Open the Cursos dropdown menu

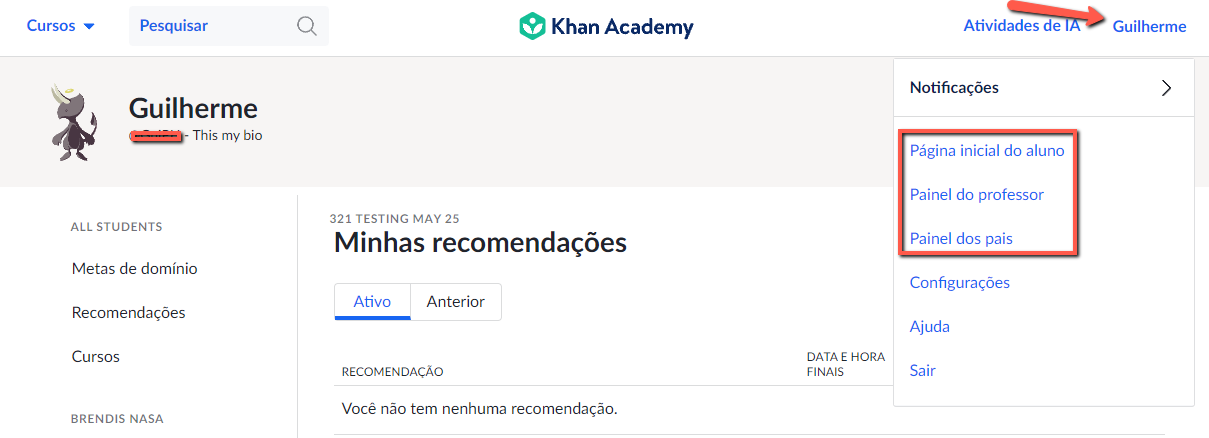coord(61,26)
